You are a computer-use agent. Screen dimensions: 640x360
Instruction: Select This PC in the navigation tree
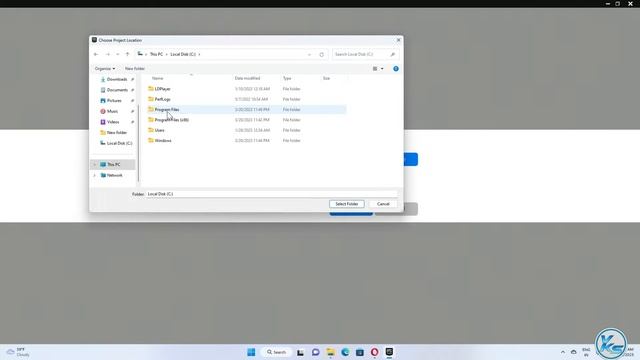(113, 164)
